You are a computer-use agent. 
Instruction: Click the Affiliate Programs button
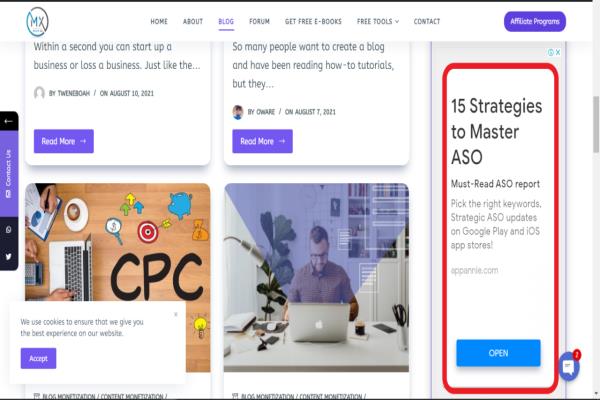click(535, 21)
